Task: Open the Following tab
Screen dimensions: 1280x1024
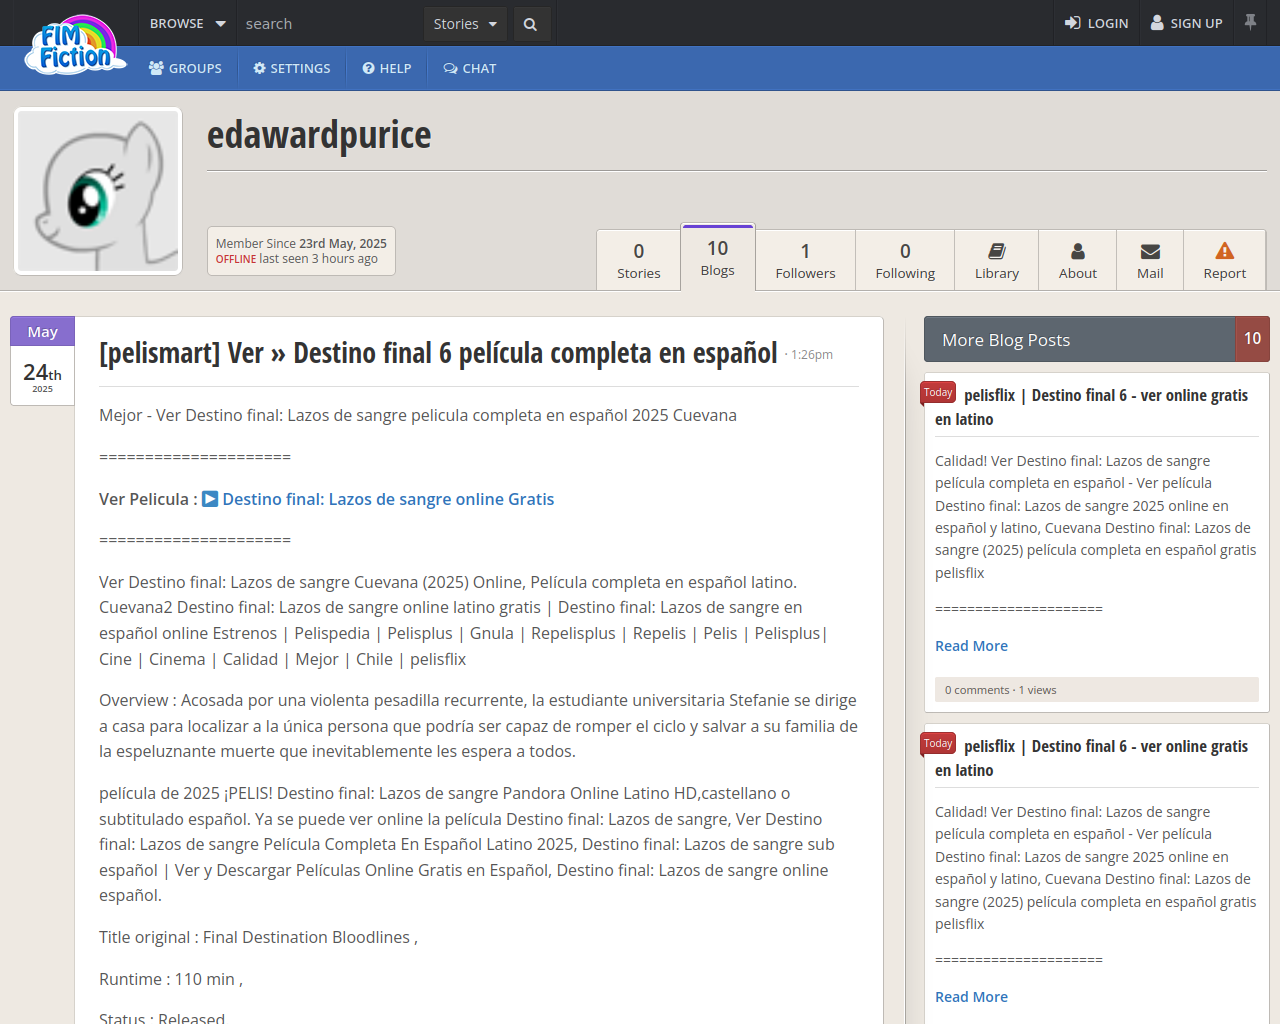Action: click(x=905, y=260)
